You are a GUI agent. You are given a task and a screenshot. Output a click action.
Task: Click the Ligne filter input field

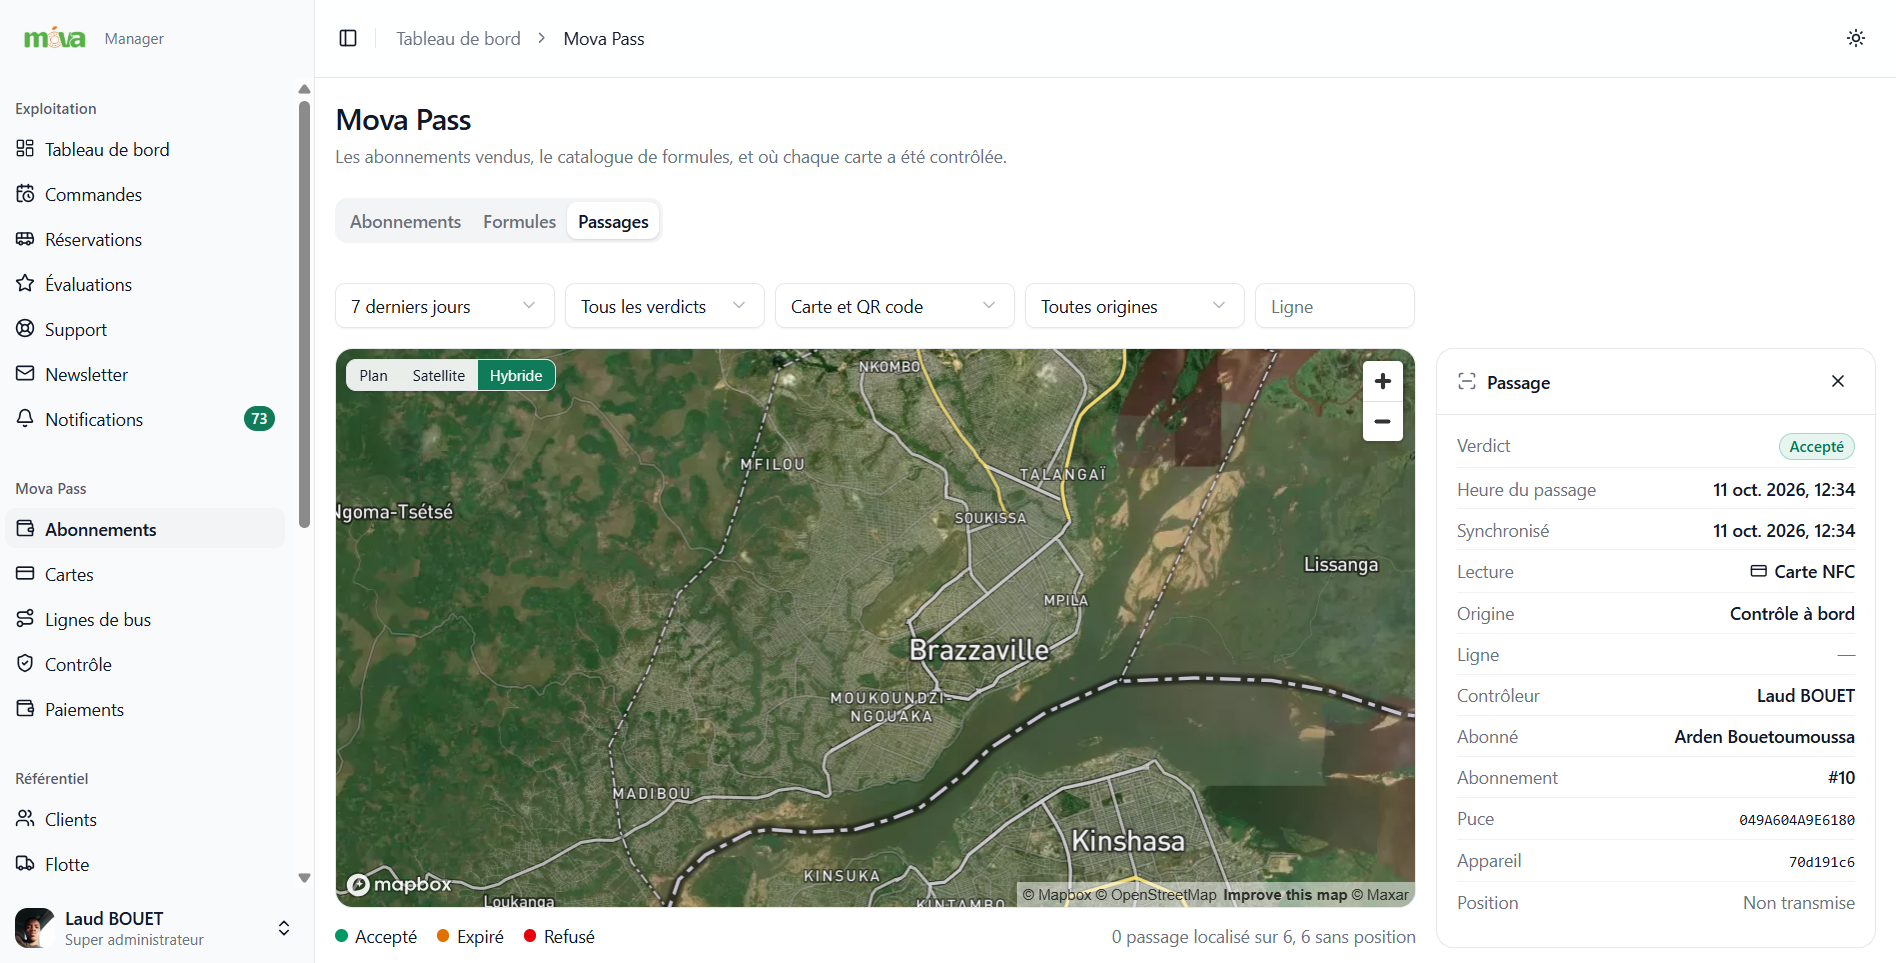pyautogui.click(x=1335, y=306)
